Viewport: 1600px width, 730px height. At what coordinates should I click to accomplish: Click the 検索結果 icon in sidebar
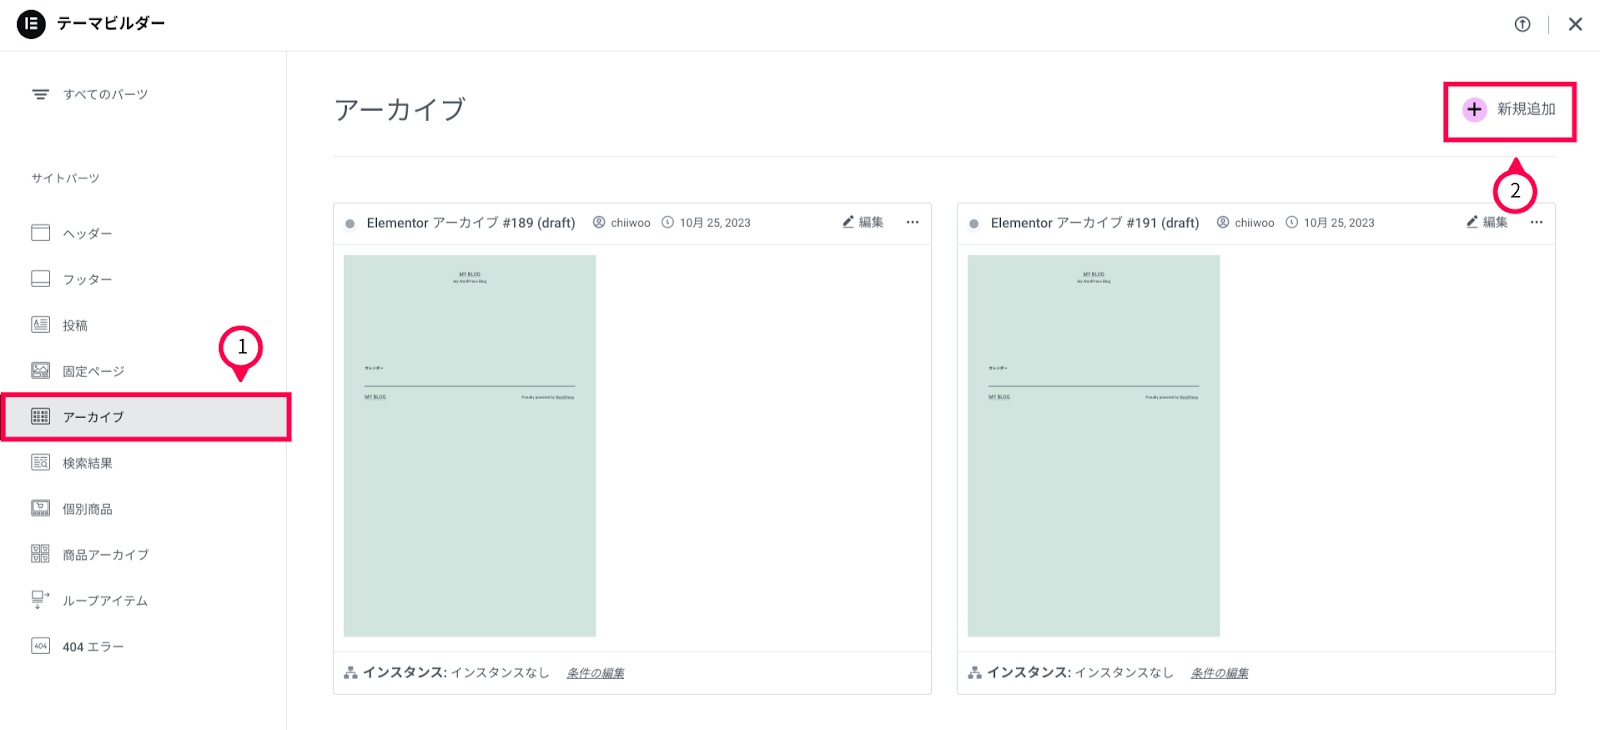coord(40,462)
